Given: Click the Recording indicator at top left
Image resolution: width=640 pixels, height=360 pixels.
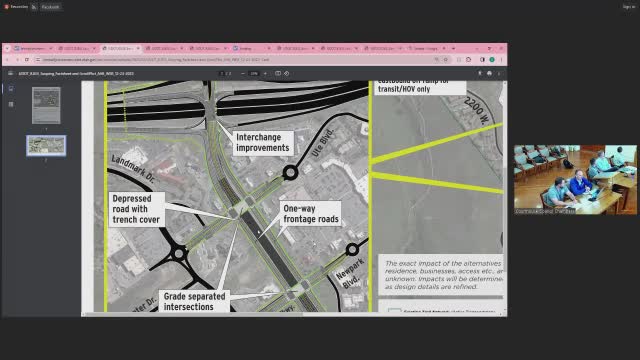Looking at the screenshot, I should click(15, 7).
